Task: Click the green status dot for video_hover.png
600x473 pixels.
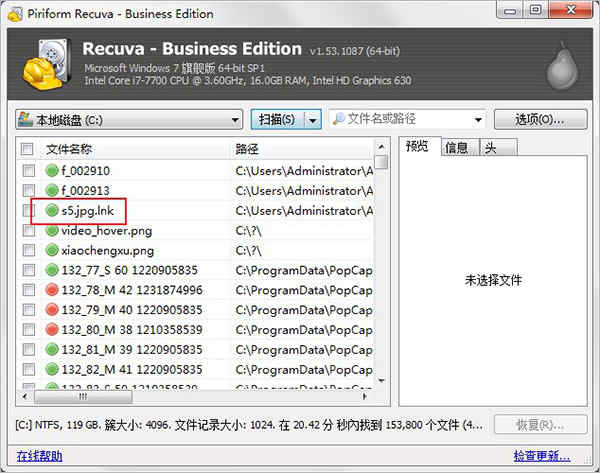Action: point(52,230)
